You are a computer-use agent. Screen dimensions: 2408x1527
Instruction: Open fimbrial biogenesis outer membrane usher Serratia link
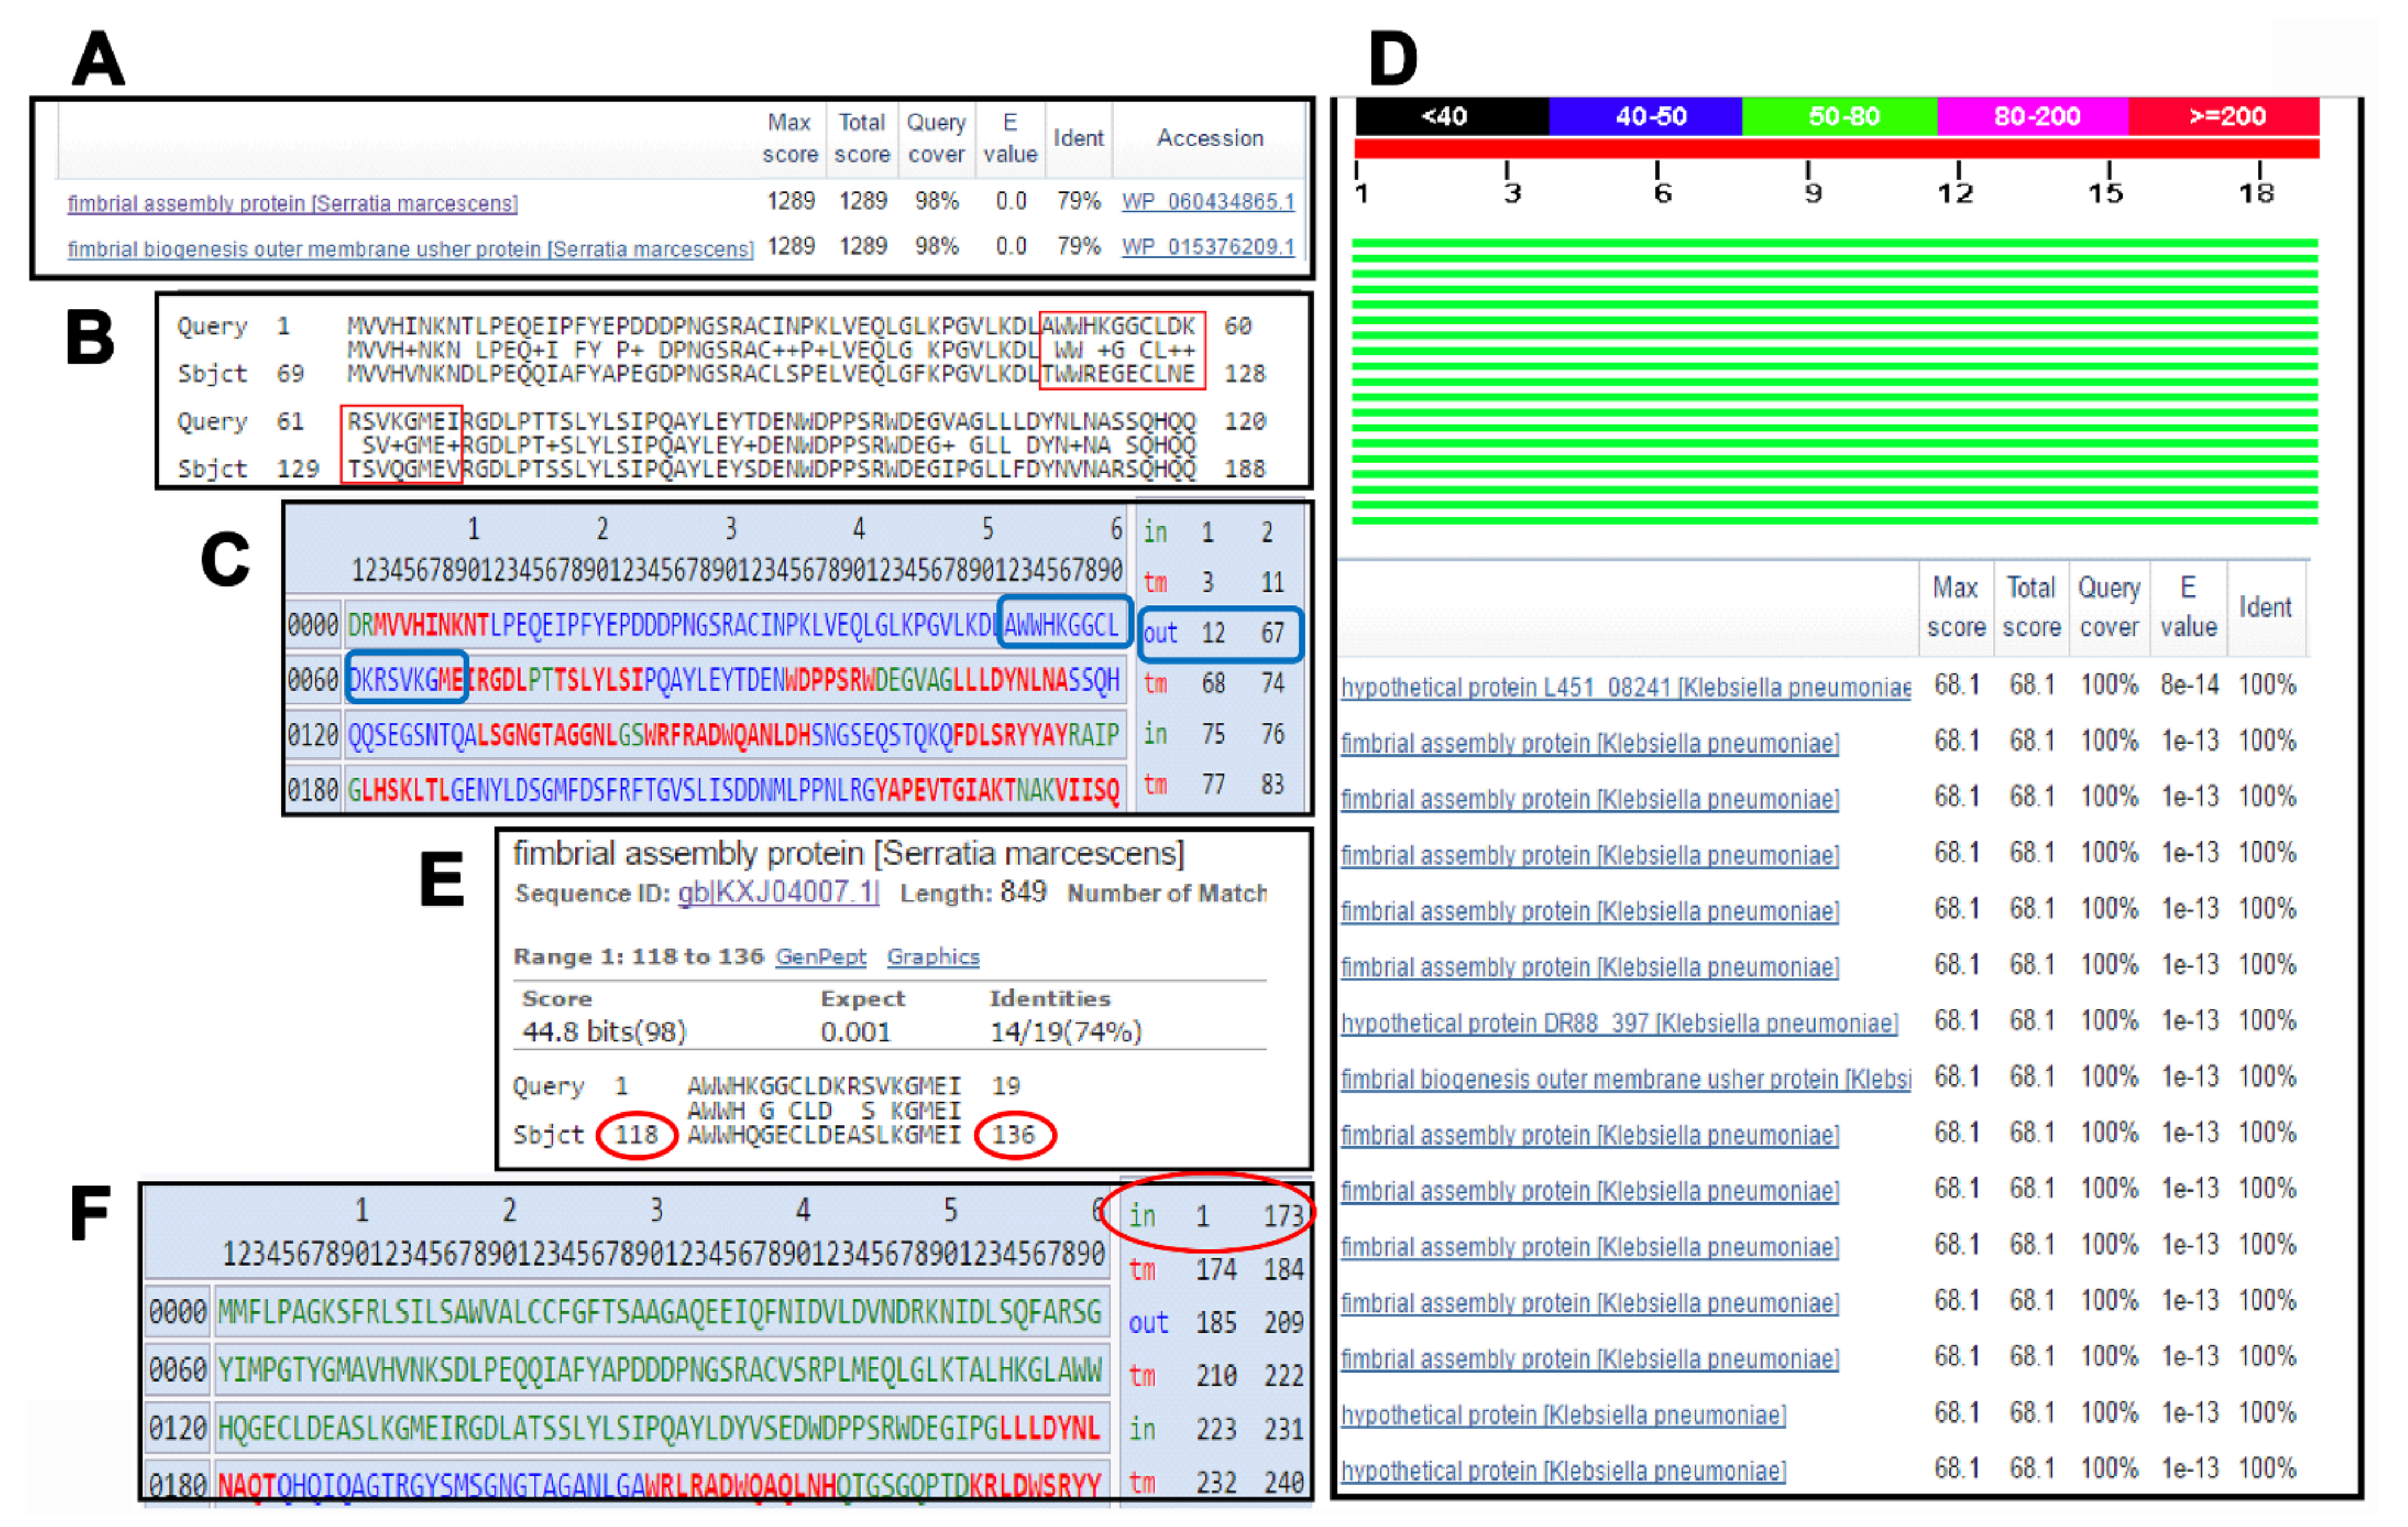tap(410, 249)
